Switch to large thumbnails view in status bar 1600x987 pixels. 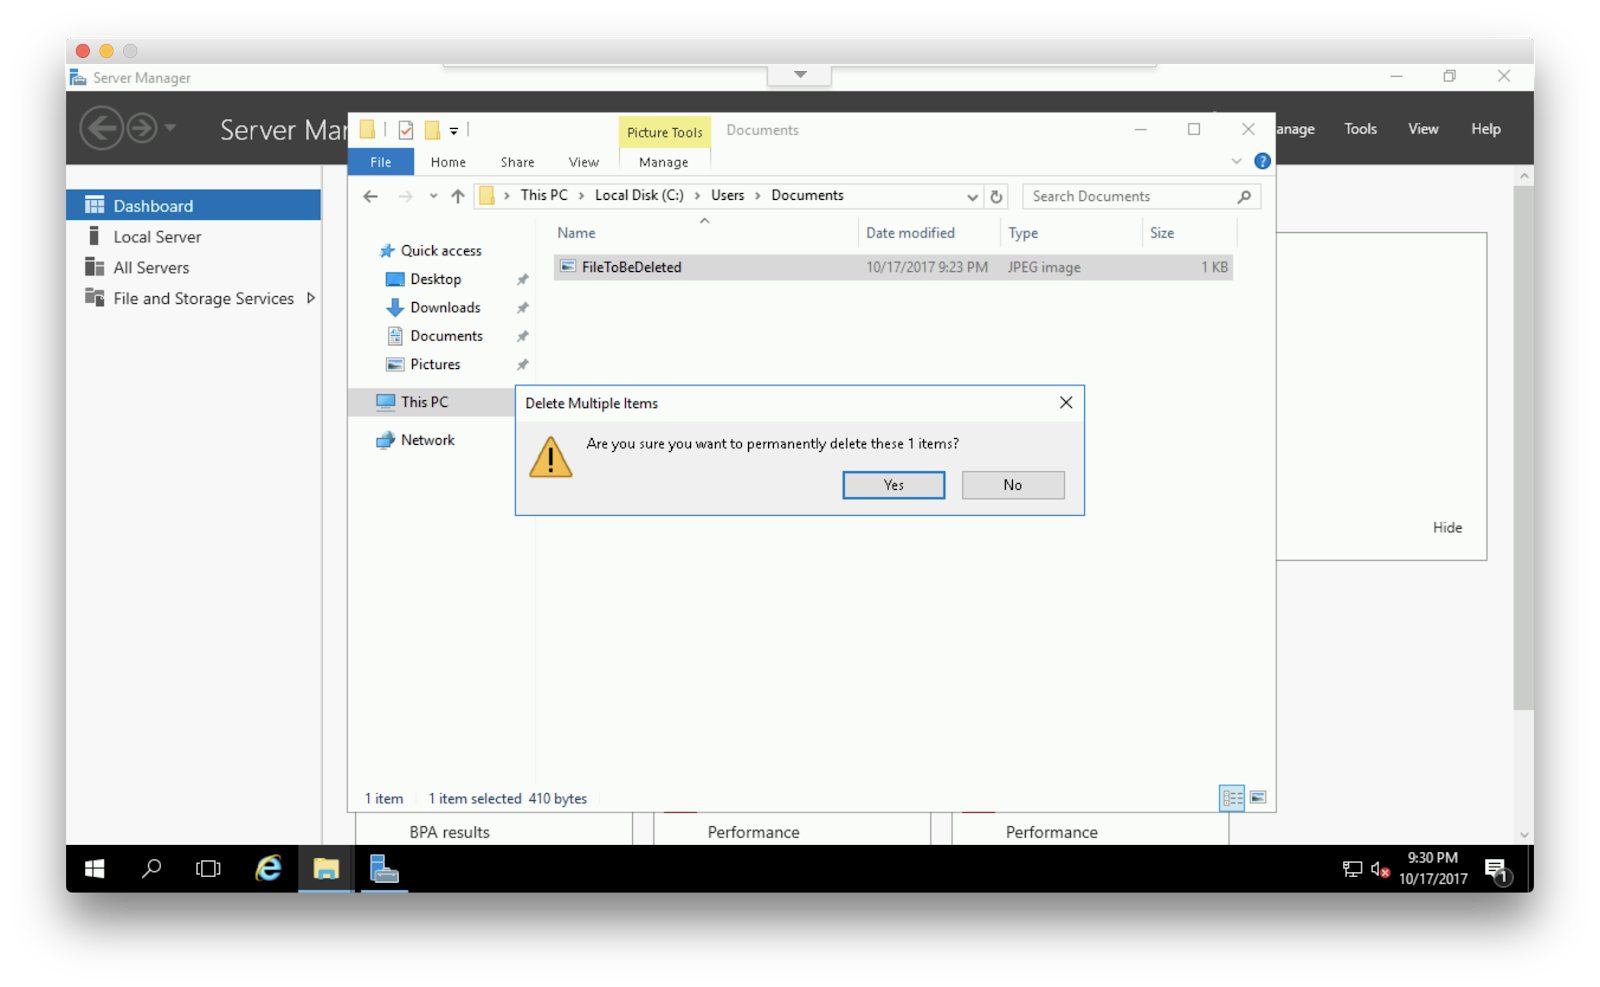[x=1259, y=798]
